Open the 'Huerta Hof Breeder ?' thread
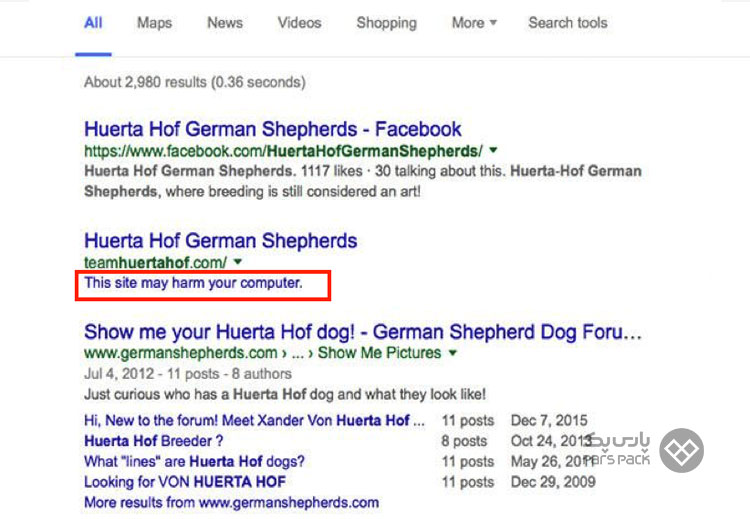Screen dimensions: 750x519 tap(154, 441)
